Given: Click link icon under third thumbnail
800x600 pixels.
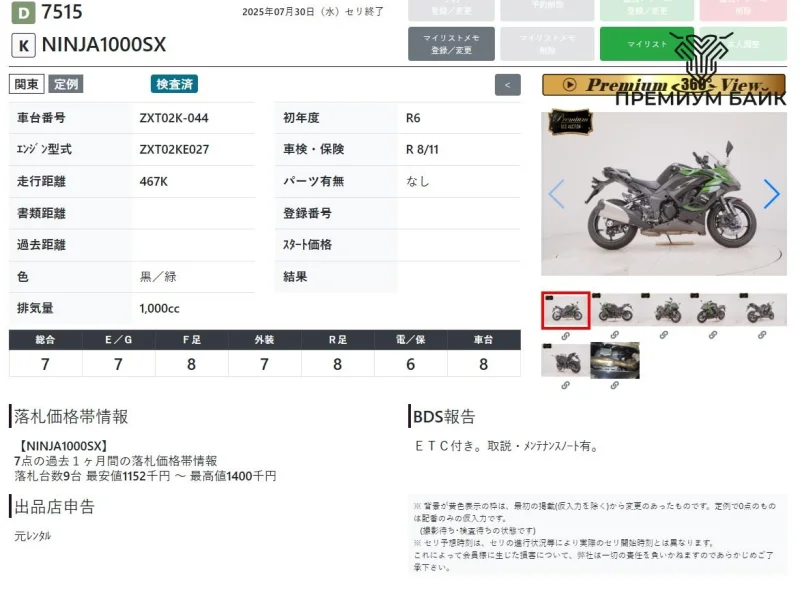Looking at the screenshot, I should (665, 336).
